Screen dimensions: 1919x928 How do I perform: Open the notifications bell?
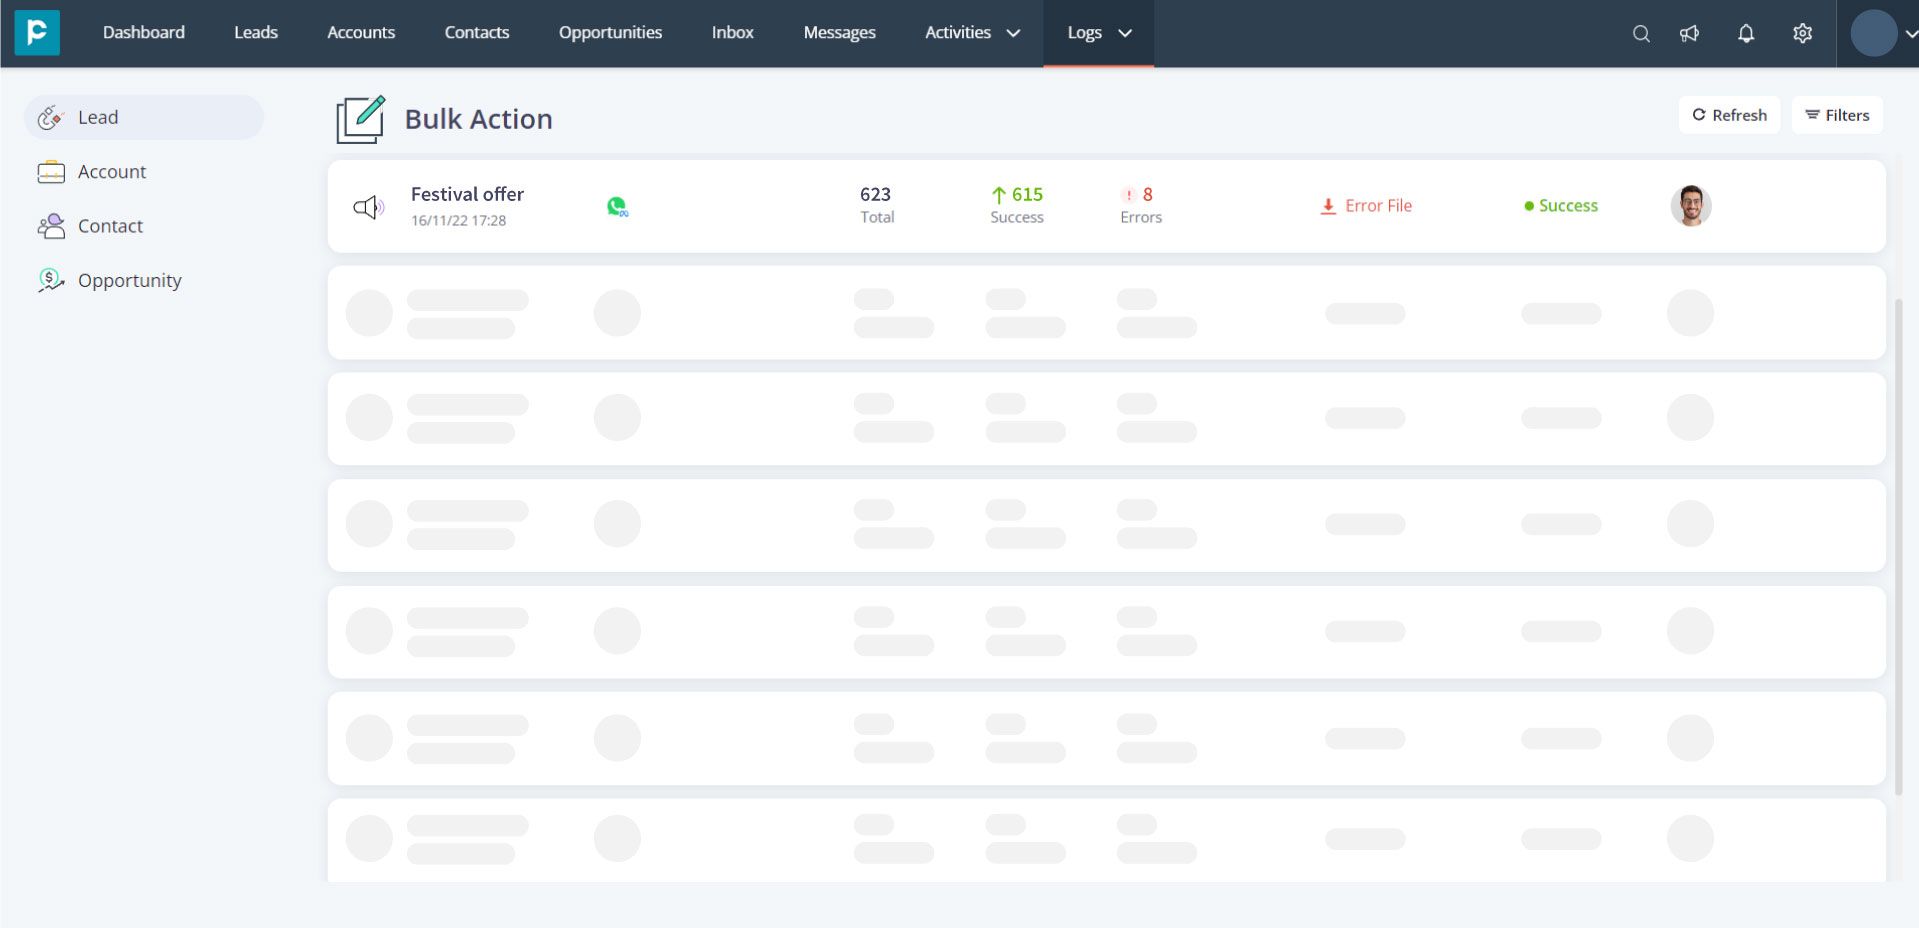(x=1746, y=33)
